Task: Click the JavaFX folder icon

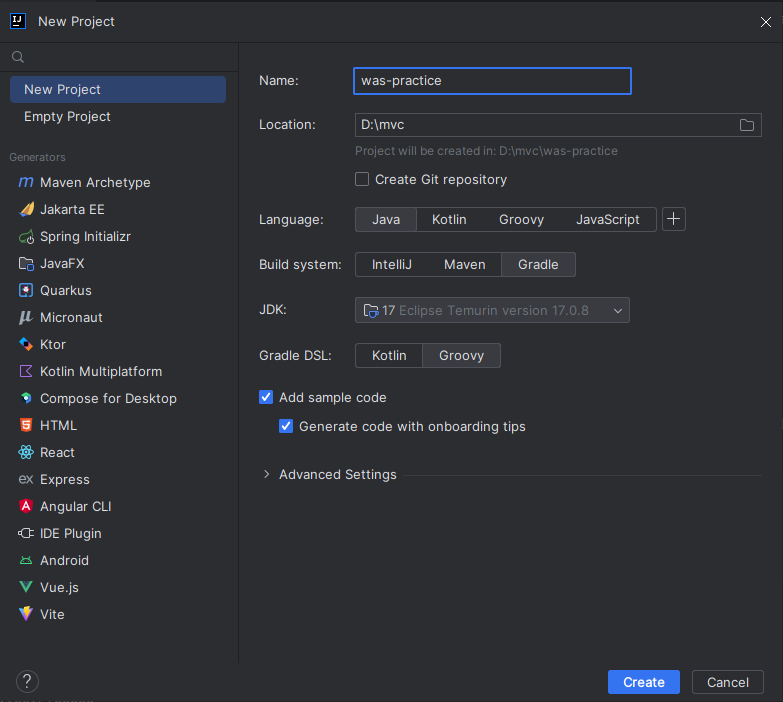Action: coord(26,264)
